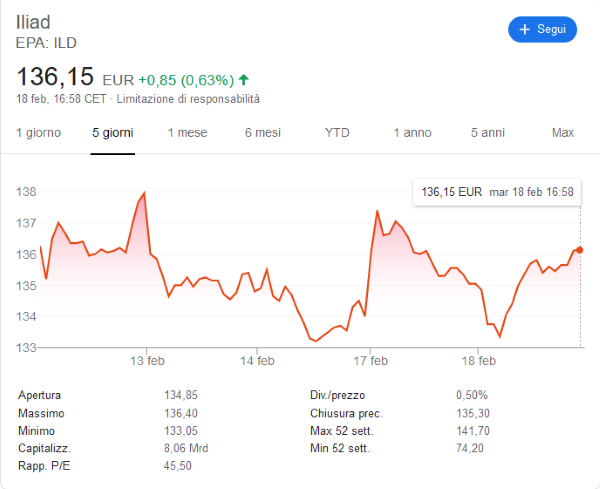Open the YTD time range

click(337, 132)
